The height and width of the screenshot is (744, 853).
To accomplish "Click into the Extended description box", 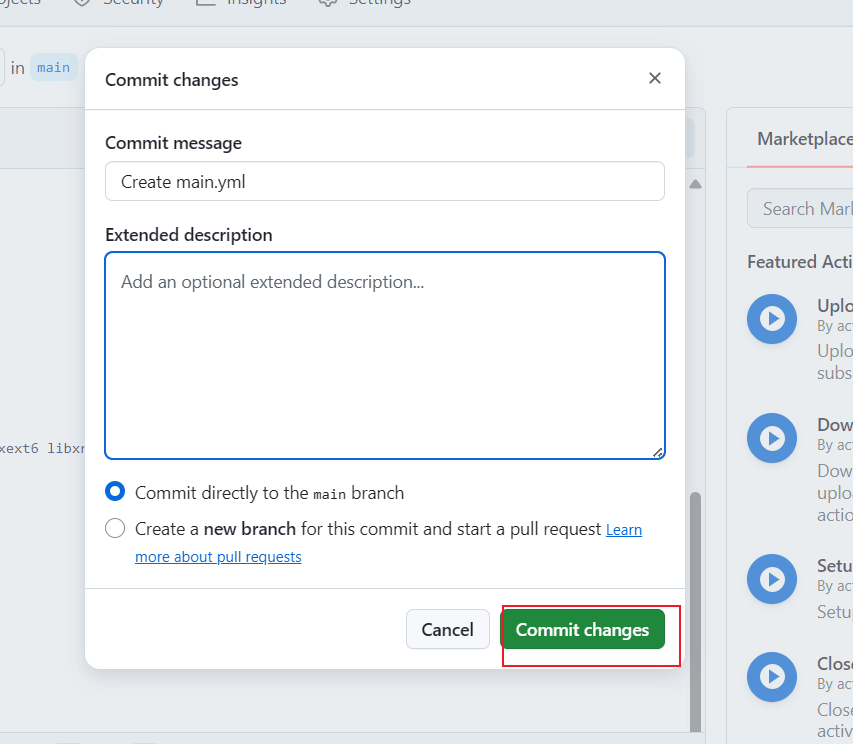I will [384, 355].
